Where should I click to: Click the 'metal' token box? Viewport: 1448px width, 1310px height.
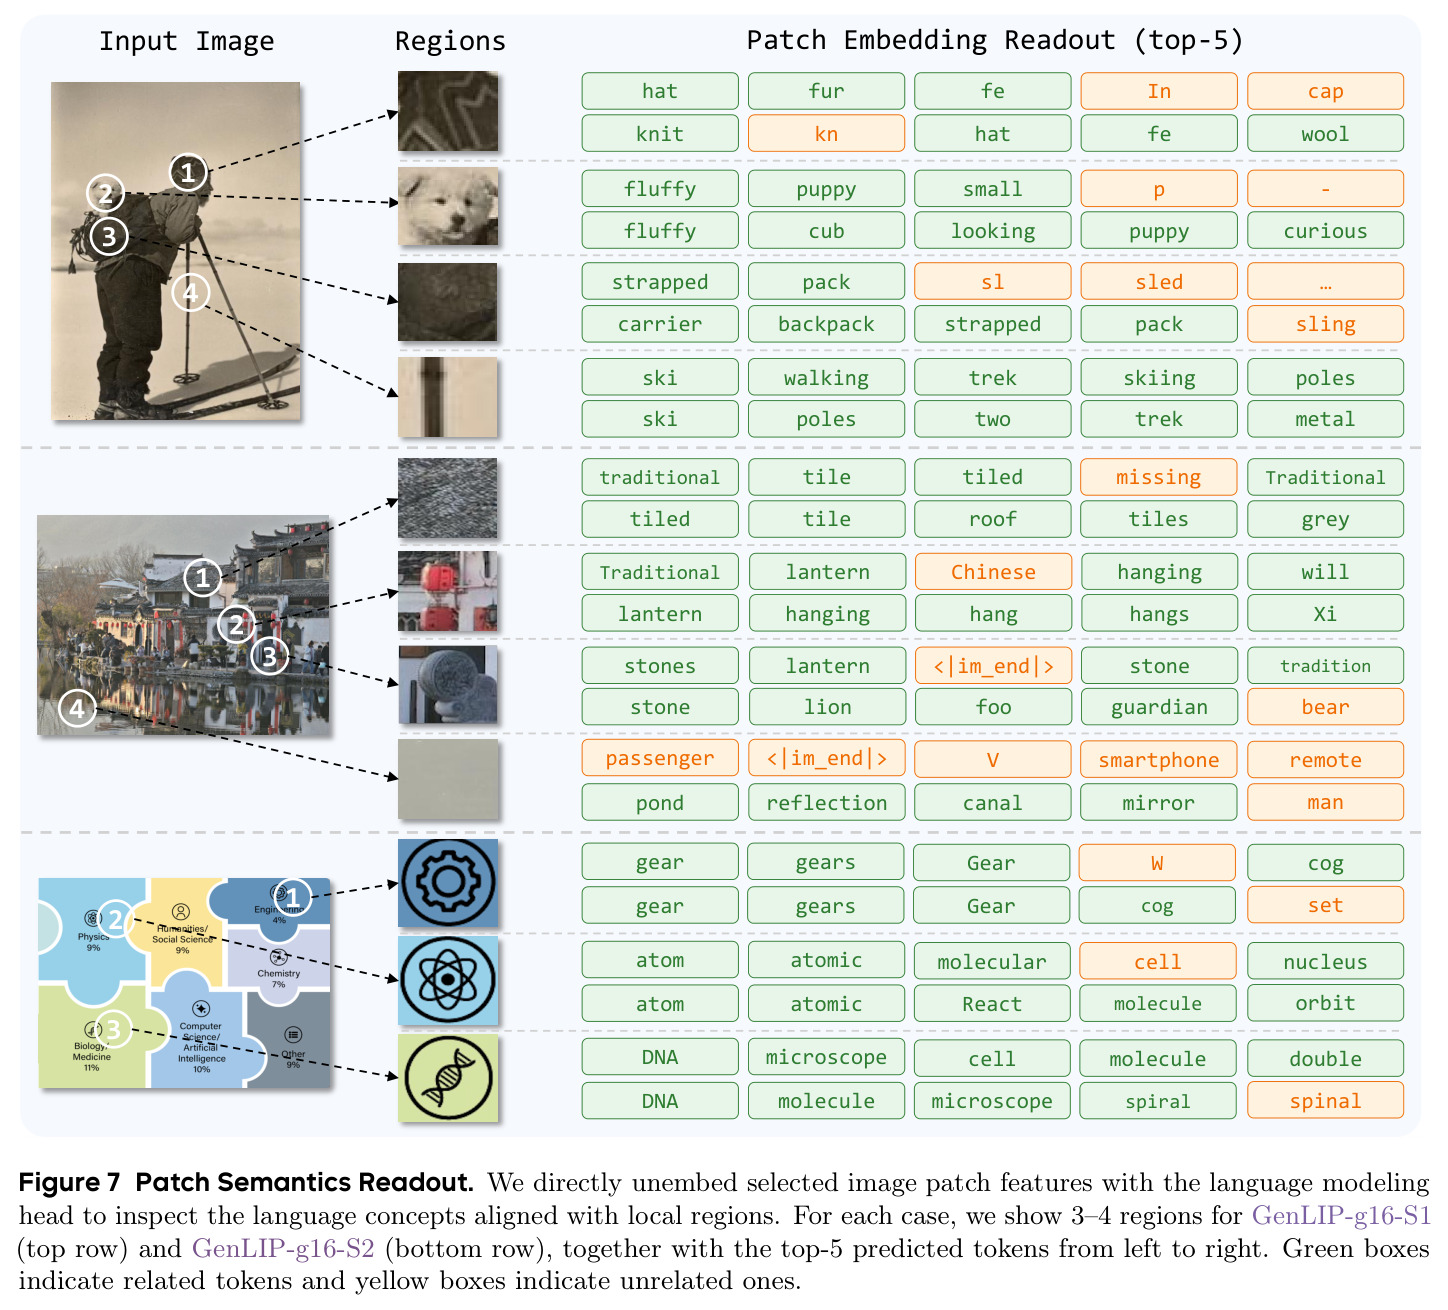pos(1325,419)
